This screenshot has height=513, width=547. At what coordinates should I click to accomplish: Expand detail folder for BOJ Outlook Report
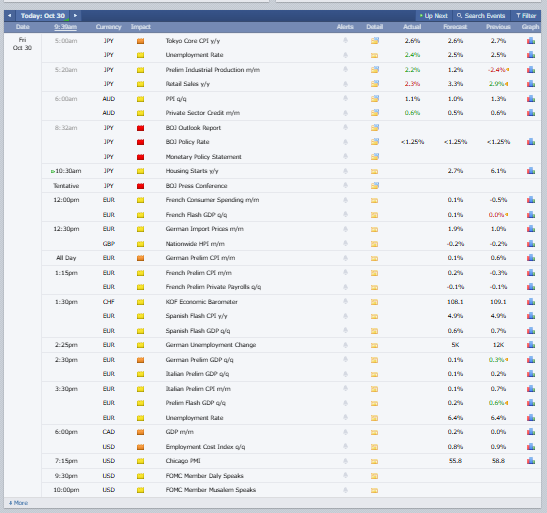click(x=375, y=128)
